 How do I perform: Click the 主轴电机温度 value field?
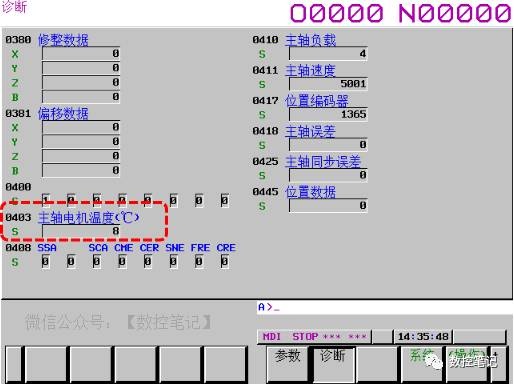click(81, 231)
